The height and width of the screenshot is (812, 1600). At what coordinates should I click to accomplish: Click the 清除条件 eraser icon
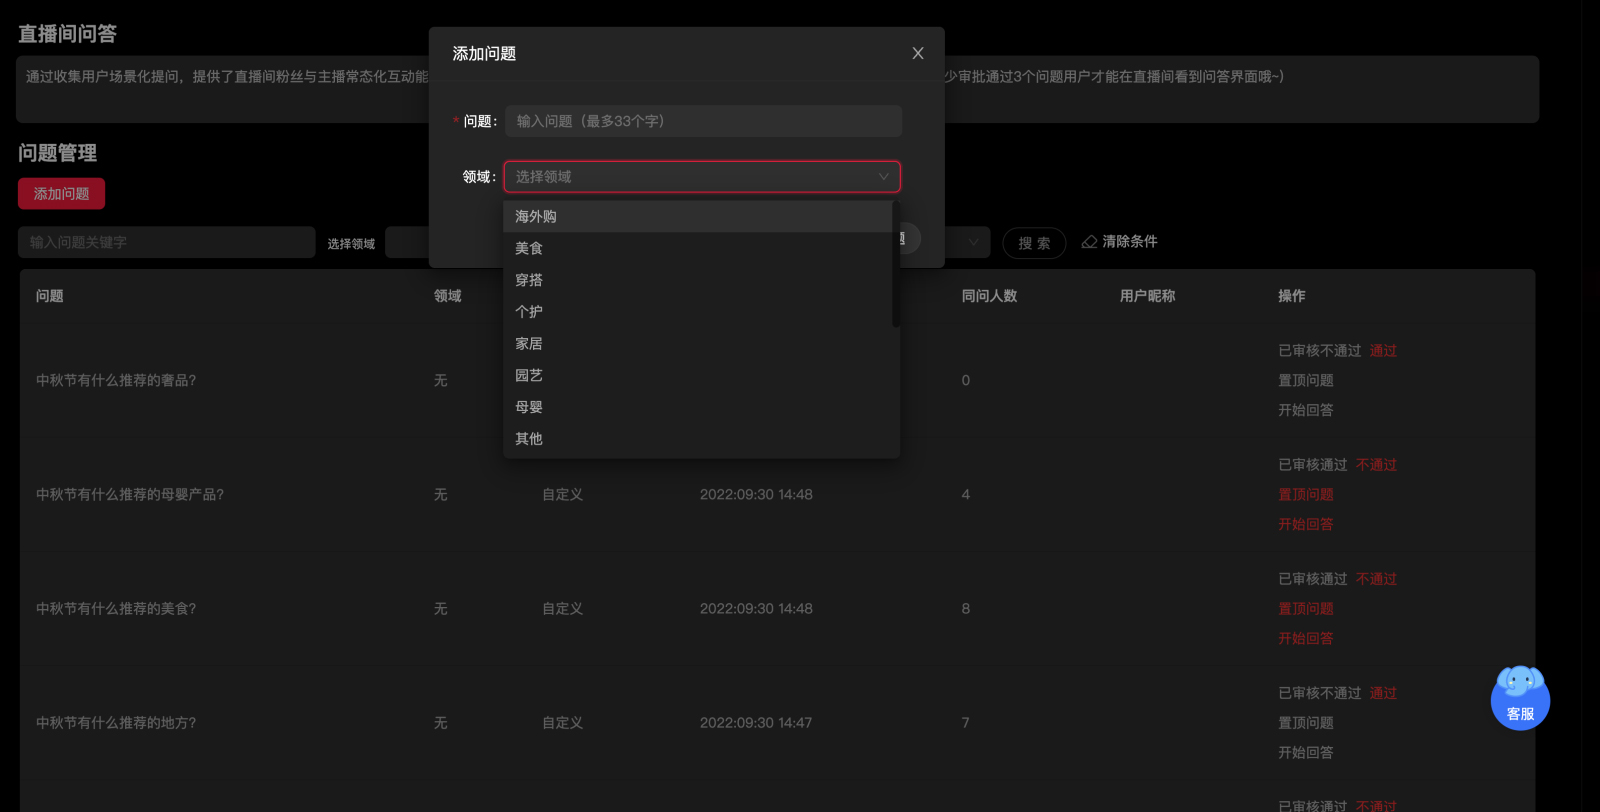coord(1090,242)
